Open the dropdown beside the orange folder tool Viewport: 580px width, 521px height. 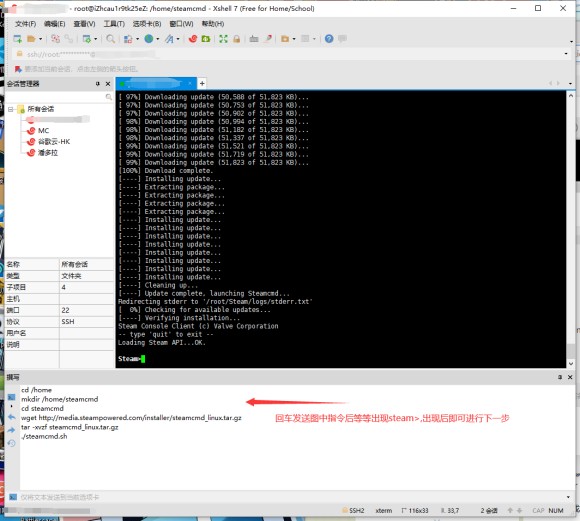click(294, 39)
